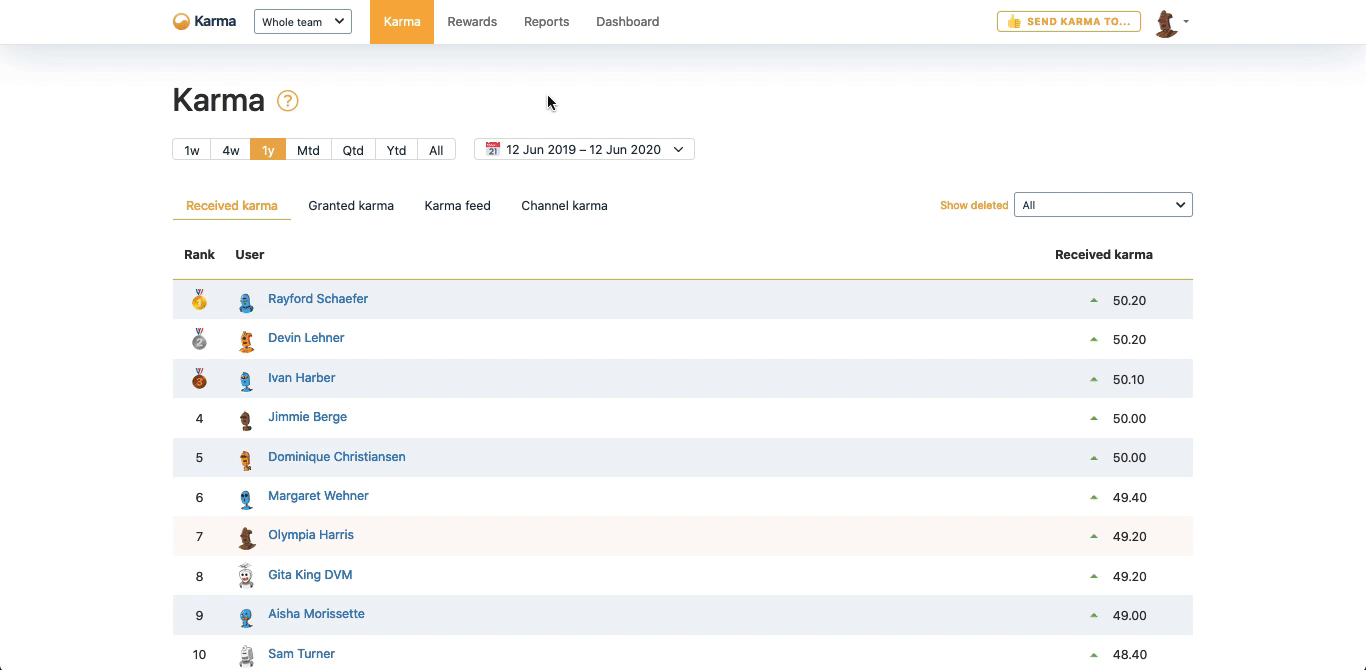
Task: Click Olympia Harris's avatar icon
Action: tap(246, 538)
